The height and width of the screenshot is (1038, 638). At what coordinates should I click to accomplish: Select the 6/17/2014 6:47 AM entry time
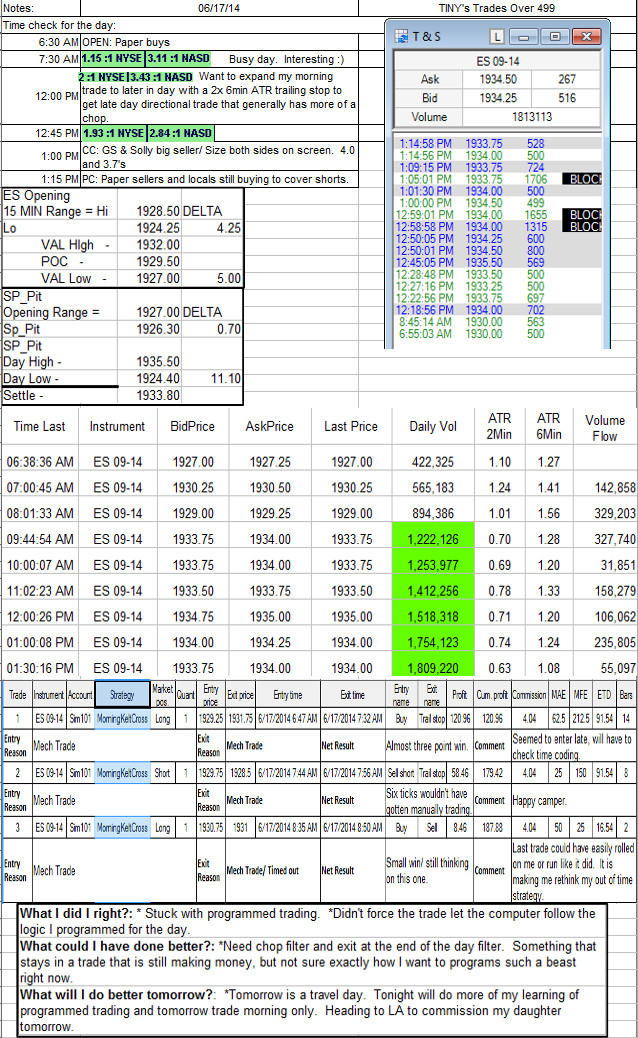pos(288,718)
